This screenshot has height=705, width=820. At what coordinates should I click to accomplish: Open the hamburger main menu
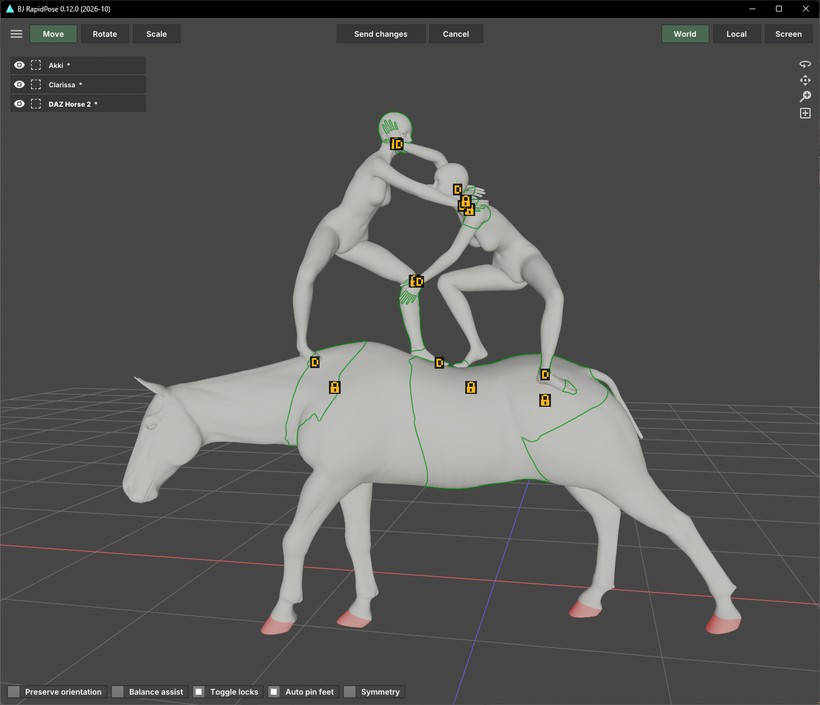[16, 34]
